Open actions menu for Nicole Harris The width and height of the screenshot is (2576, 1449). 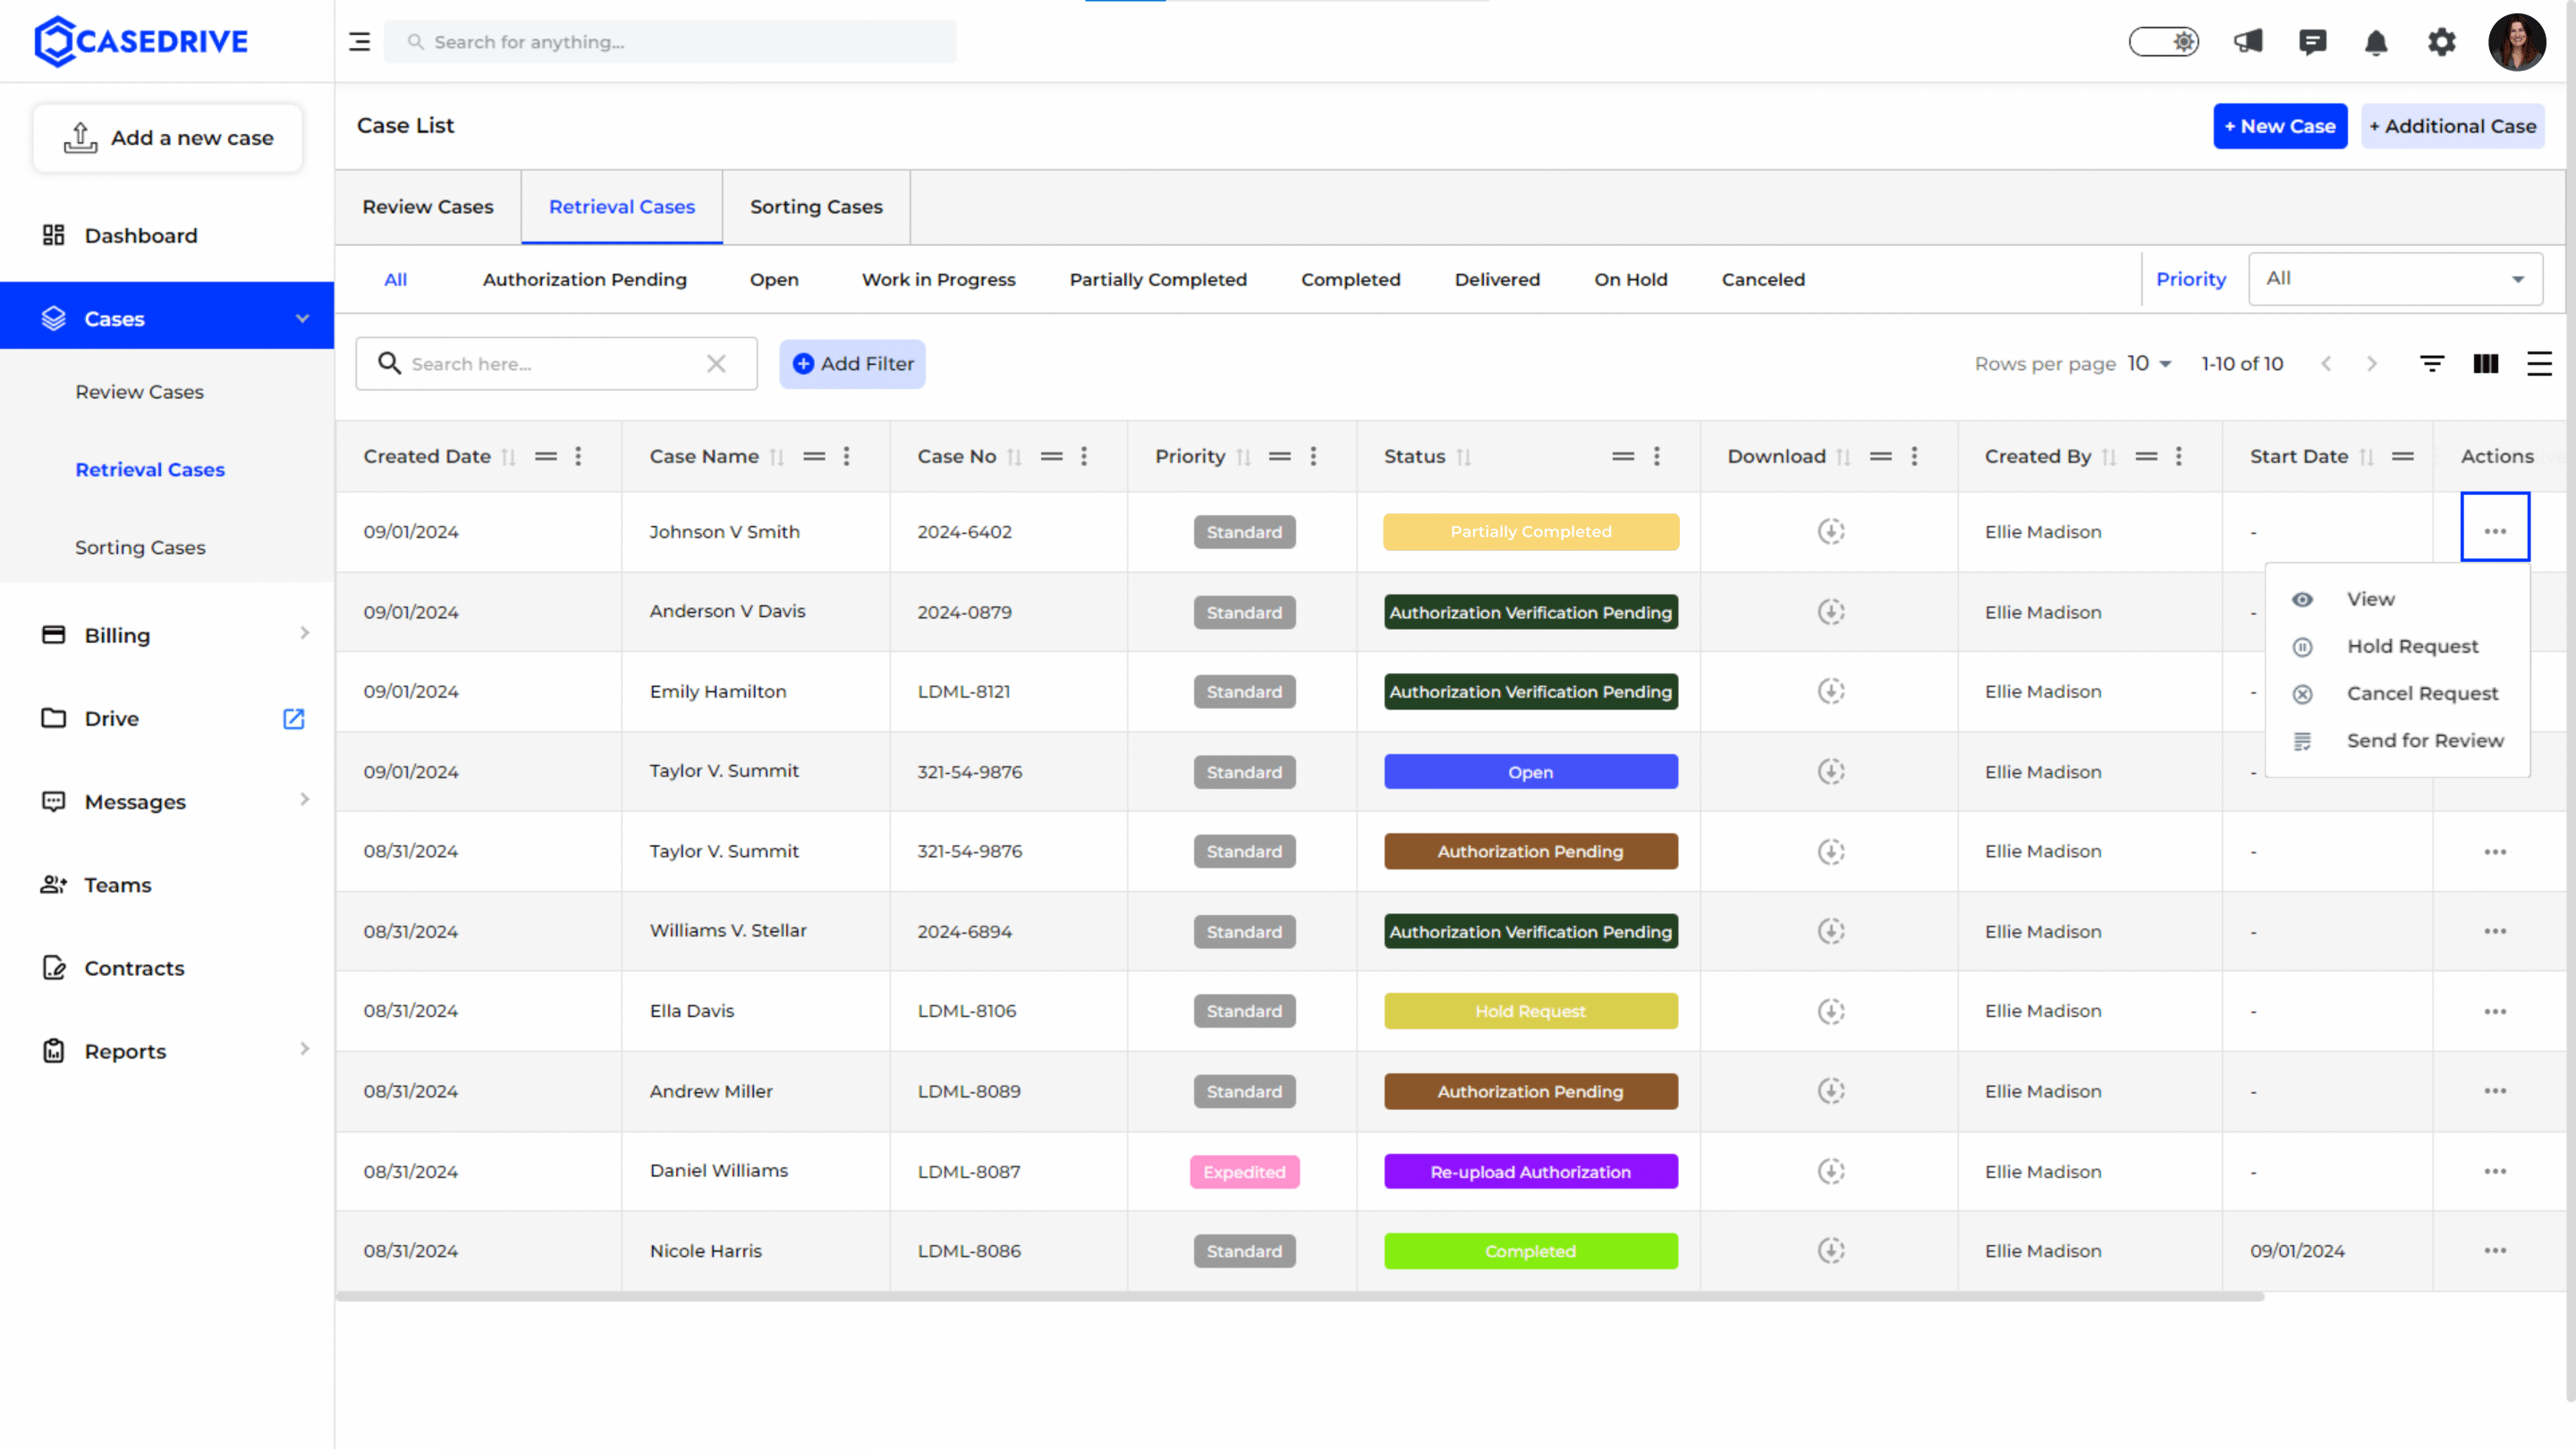(x=2495, y=1251)
